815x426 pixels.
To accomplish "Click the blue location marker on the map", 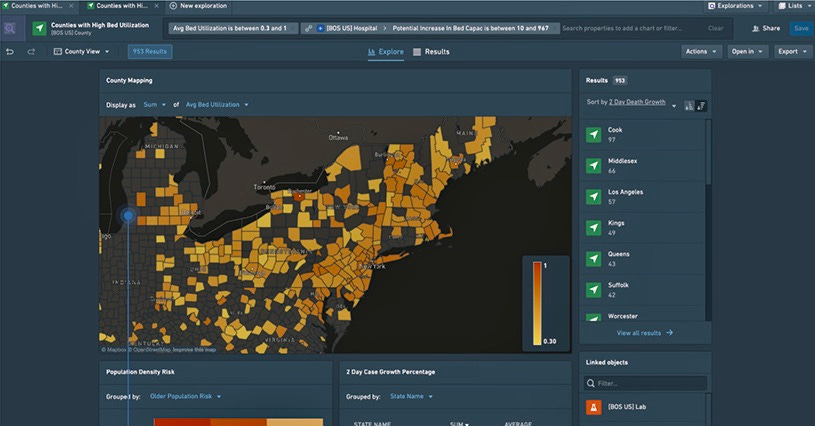I will point(128,215).
